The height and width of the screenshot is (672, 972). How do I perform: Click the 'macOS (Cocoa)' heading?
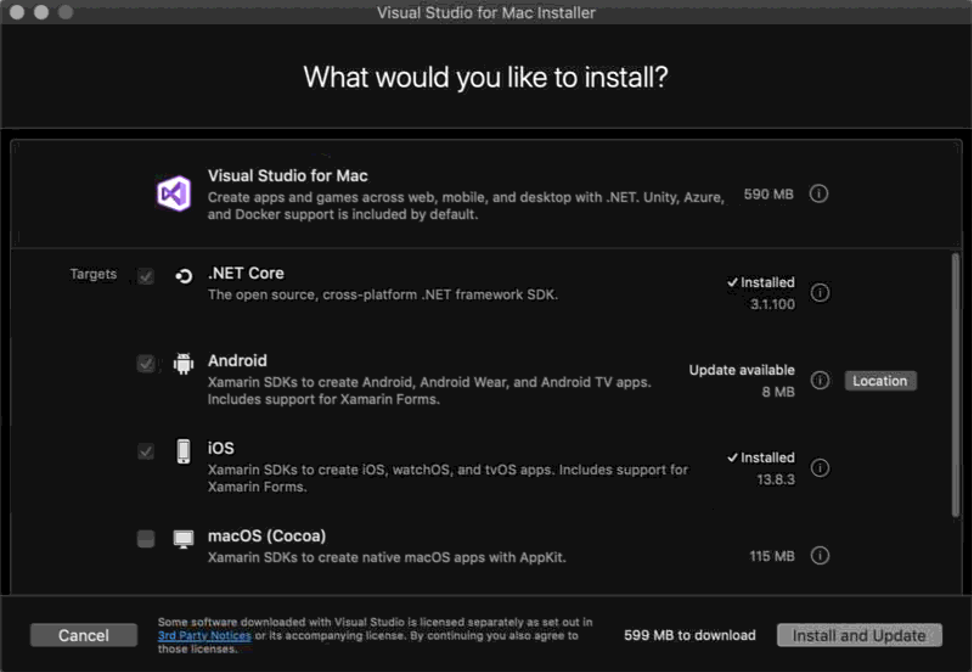pos(267,536)
